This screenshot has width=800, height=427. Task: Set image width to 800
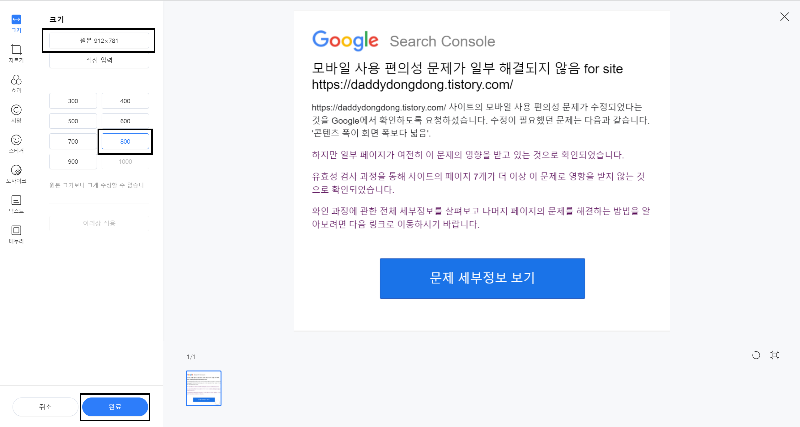(125, 141)
